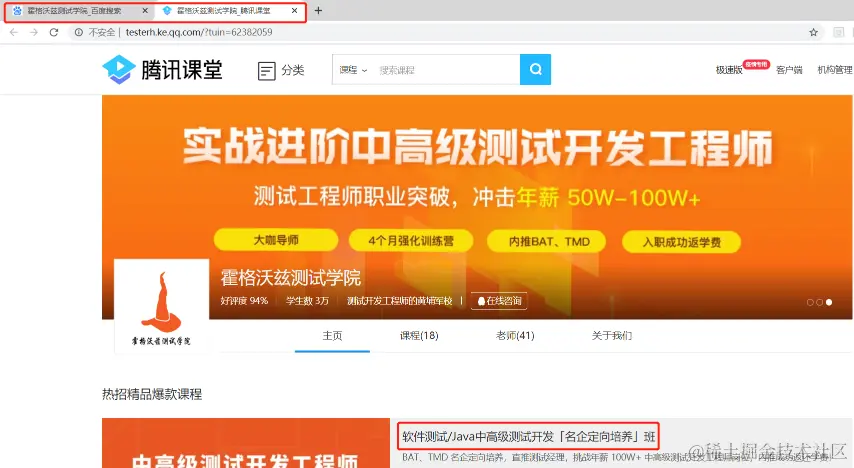
Task: Open the 软件测试/Java中高级测试开发 course title
Action: coord(528,436)
